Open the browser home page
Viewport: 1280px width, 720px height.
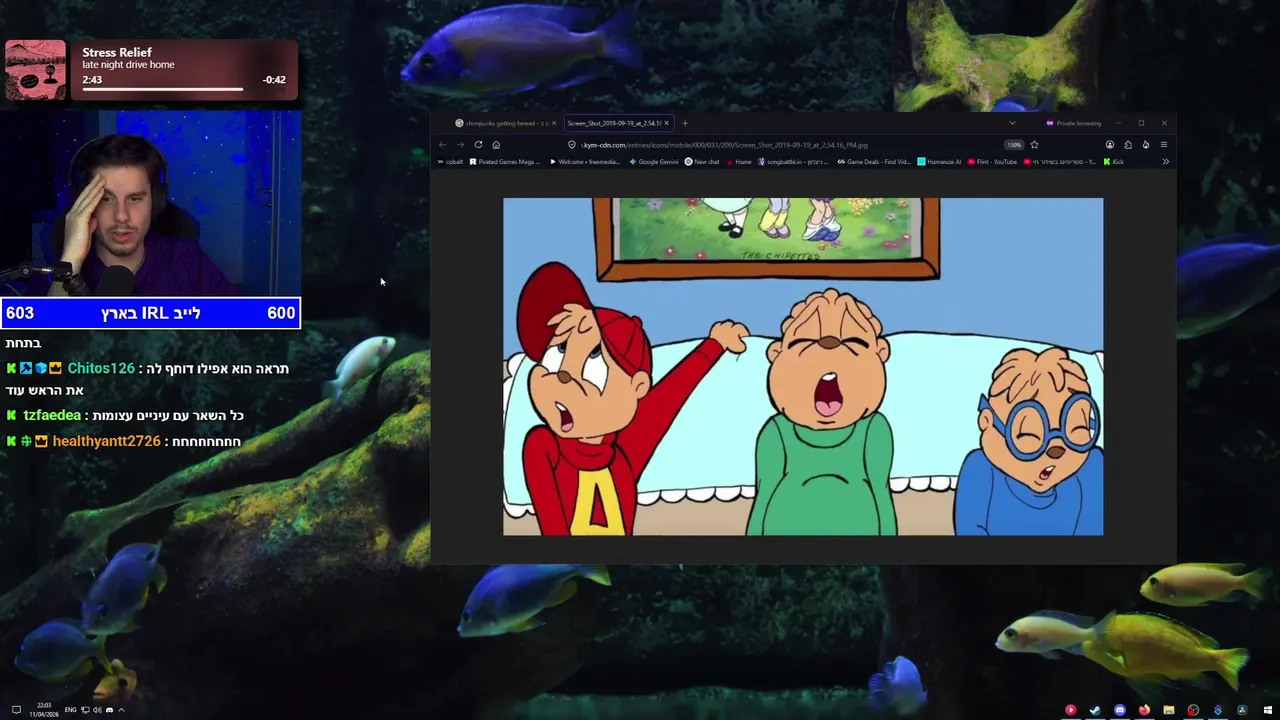(496, 145)
